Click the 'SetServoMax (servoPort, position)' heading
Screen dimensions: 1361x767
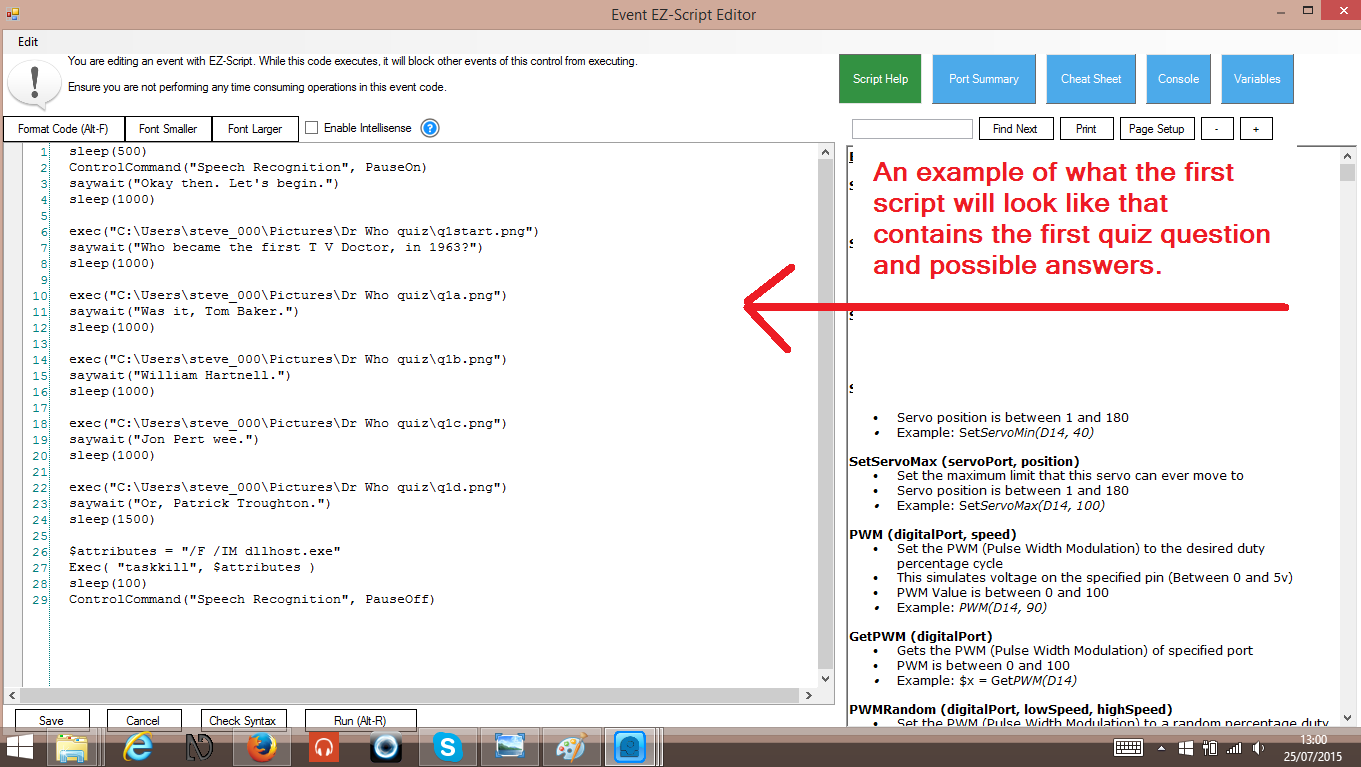pos(964,461)
